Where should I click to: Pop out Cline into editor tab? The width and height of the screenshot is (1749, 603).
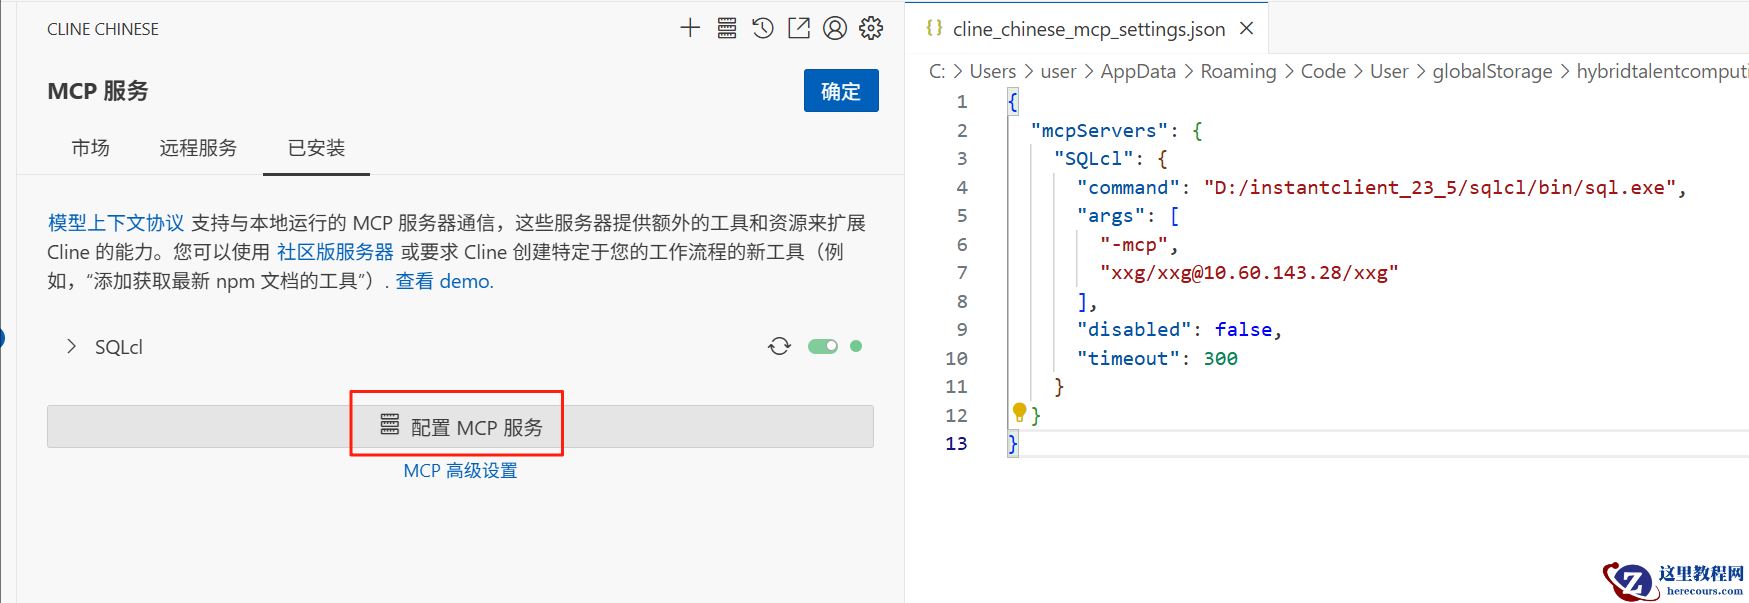[x=799, y=28]
